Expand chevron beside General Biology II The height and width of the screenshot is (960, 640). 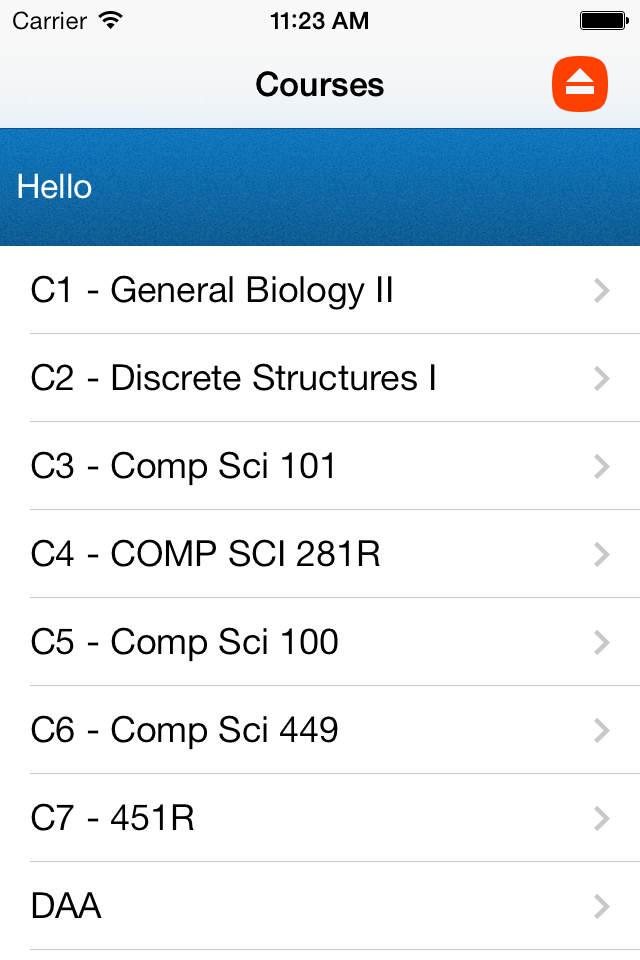tap(601, 290)
